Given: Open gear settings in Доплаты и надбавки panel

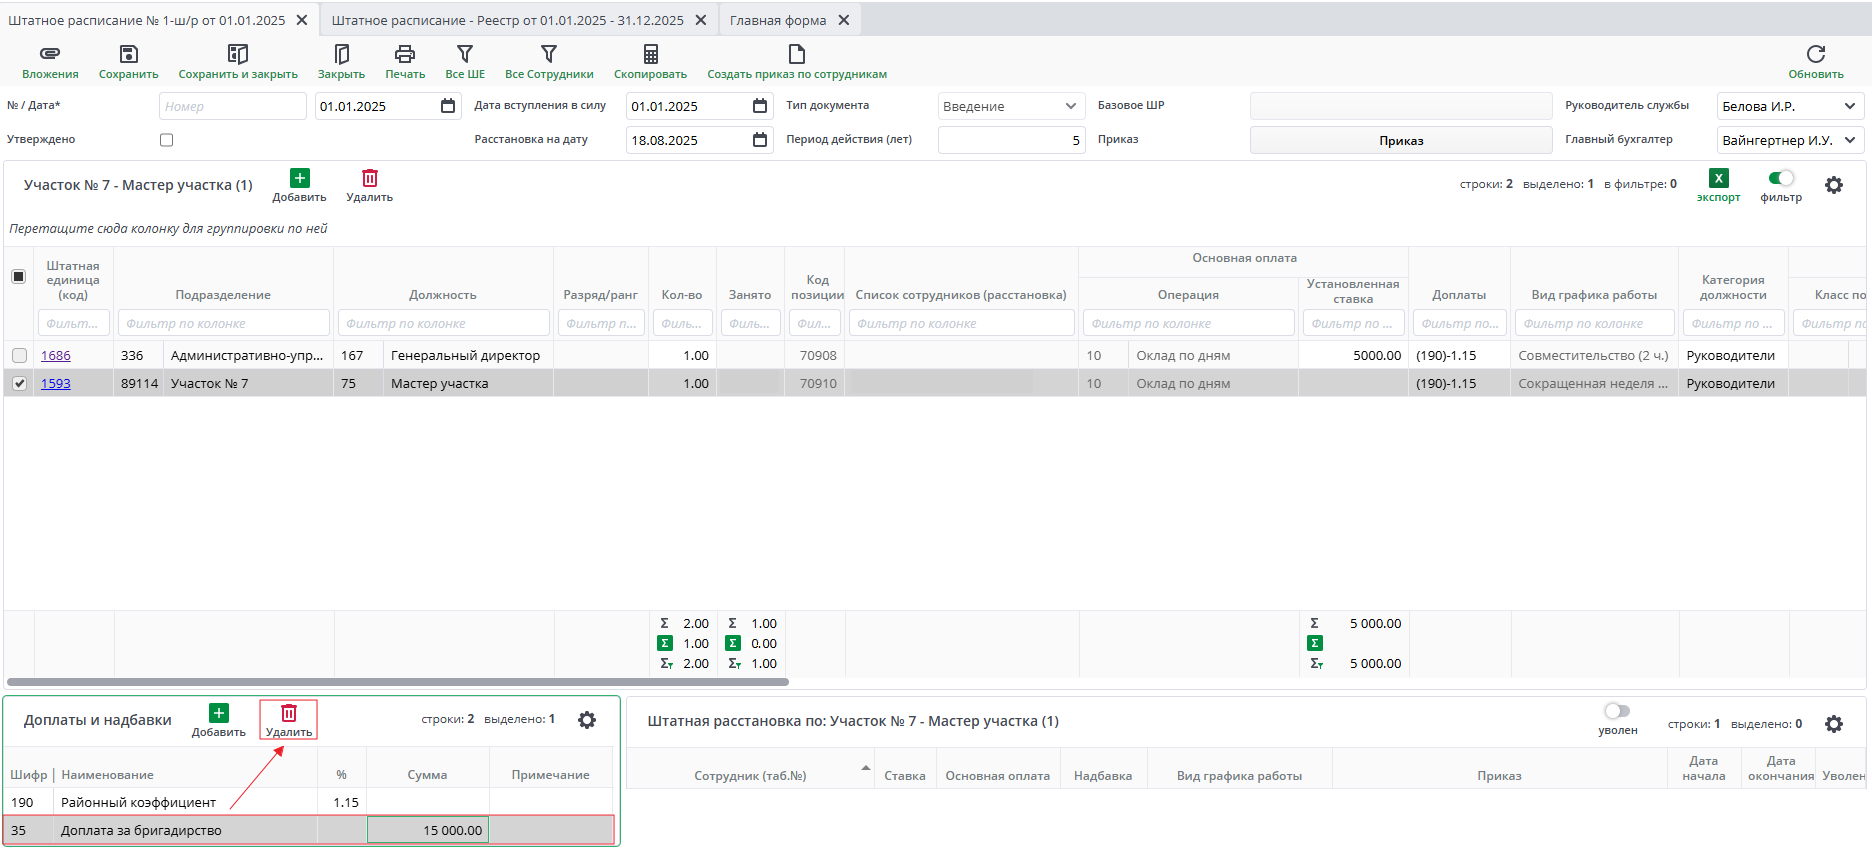Looking at the screenshot, I should click(587, 720).
